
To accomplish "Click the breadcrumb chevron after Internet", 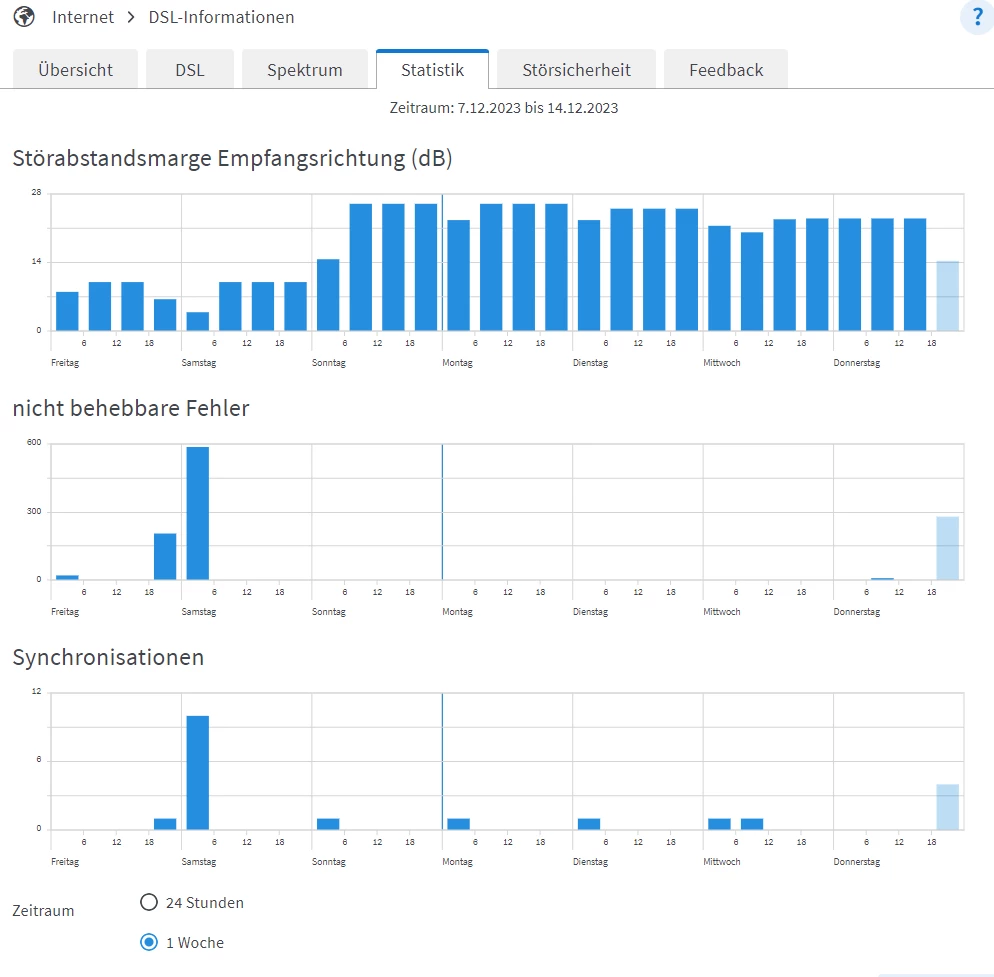I will click(131, 17).
